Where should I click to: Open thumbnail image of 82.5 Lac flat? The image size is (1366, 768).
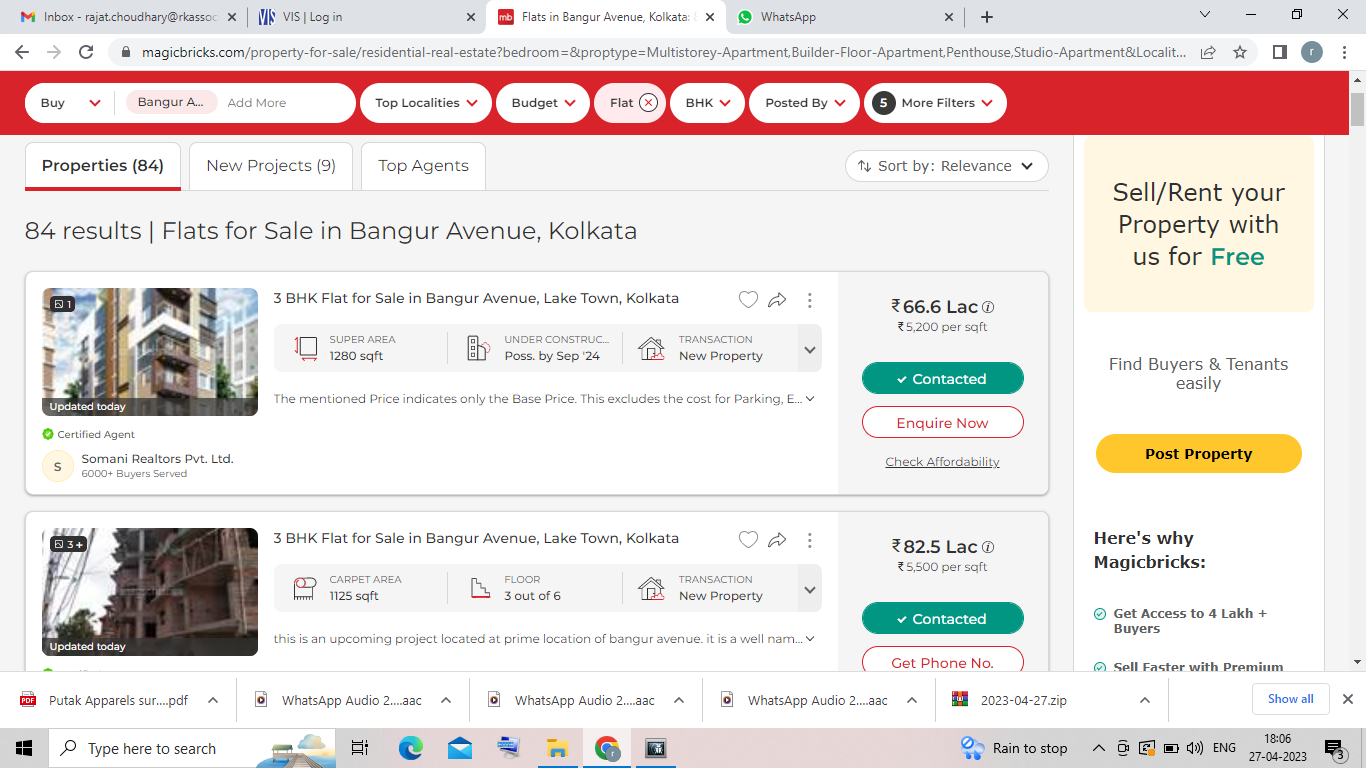[150, 592]
